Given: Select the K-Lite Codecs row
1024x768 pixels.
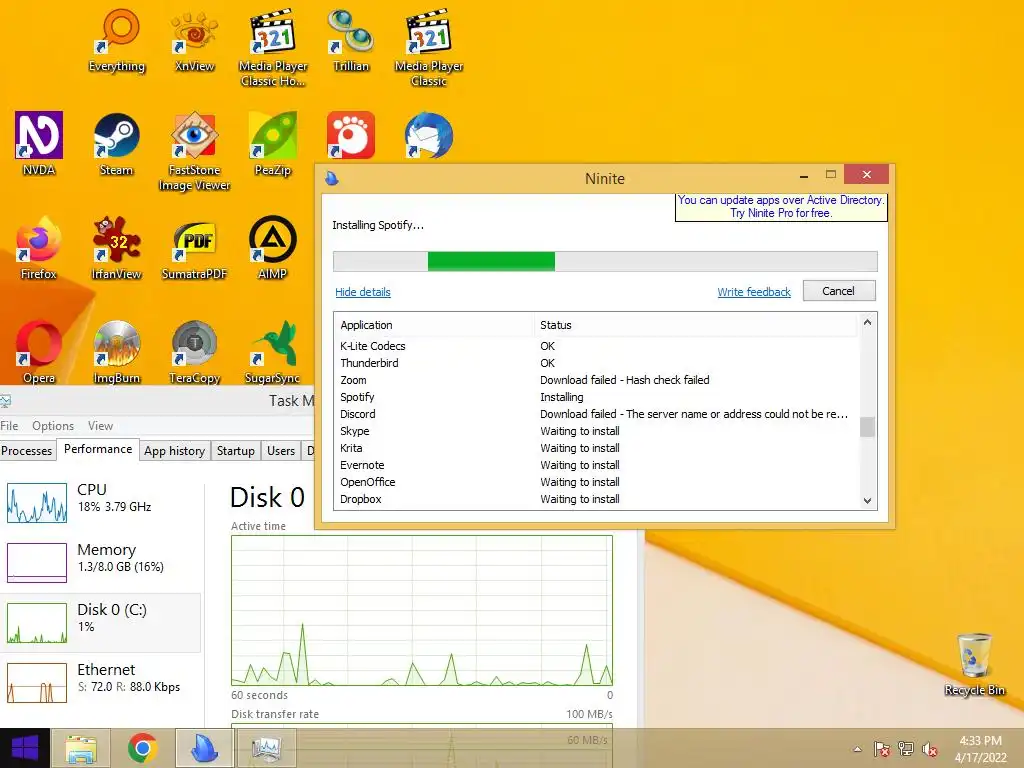Looking at the screenshot, I should click(598, 346).
